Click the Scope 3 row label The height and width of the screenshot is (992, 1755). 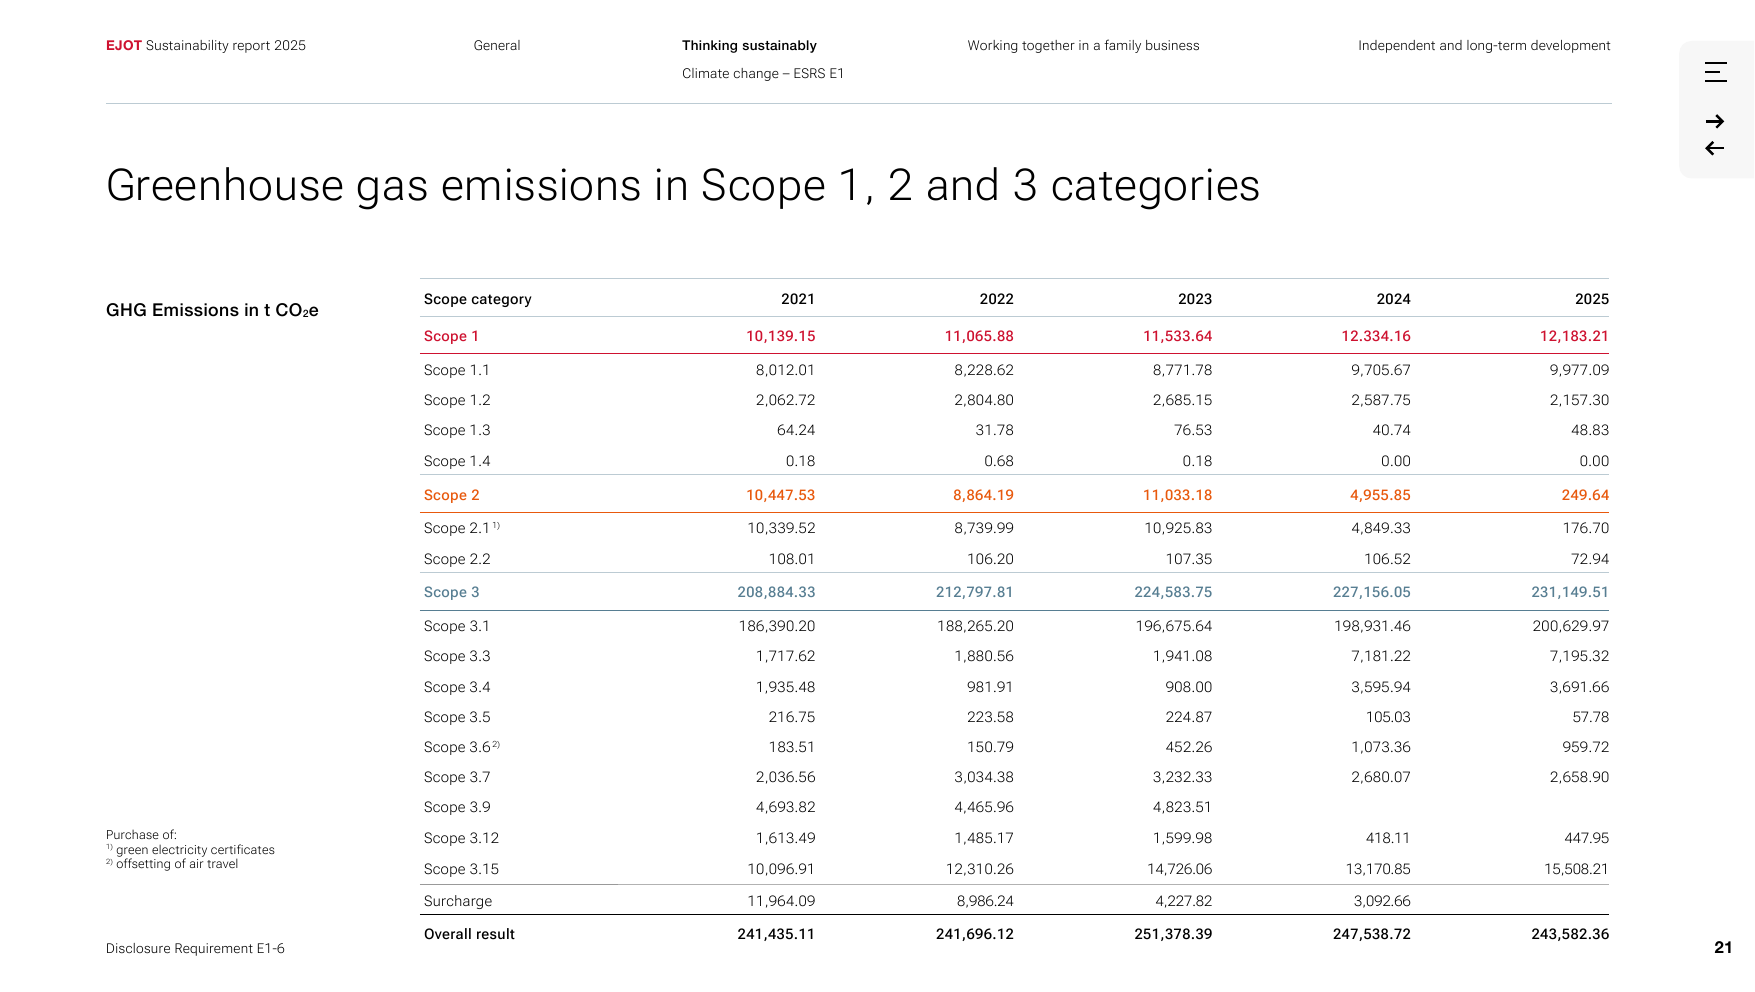tap(452, 592)
